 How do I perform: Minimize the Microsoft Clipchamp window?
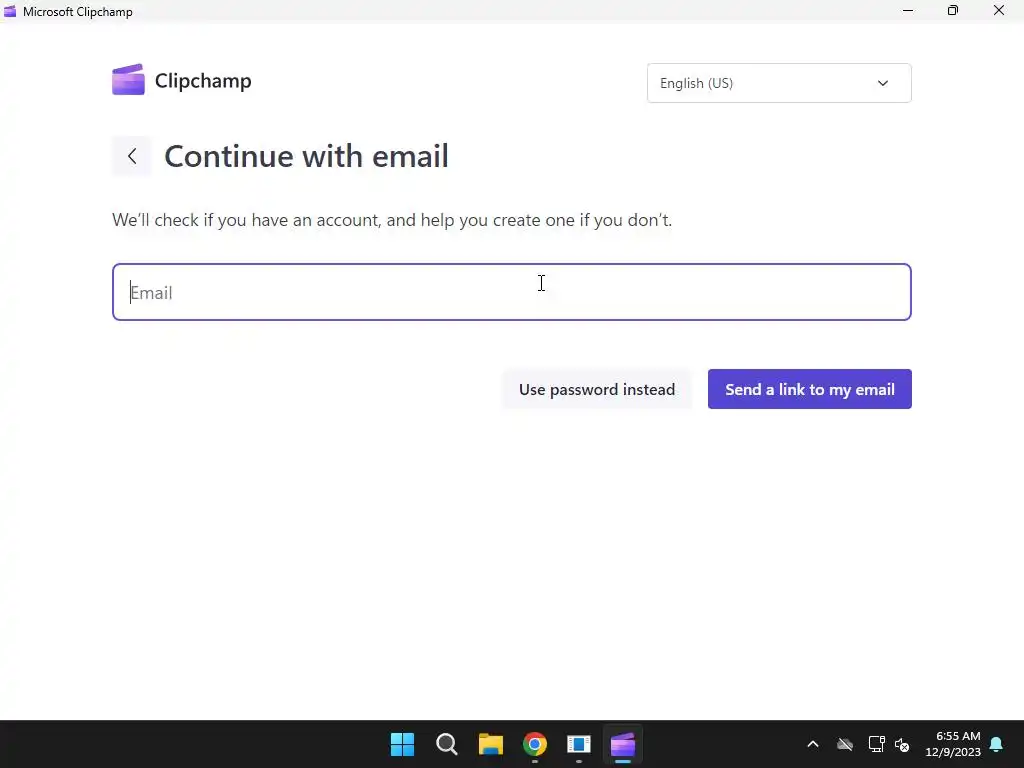point(908,10)
